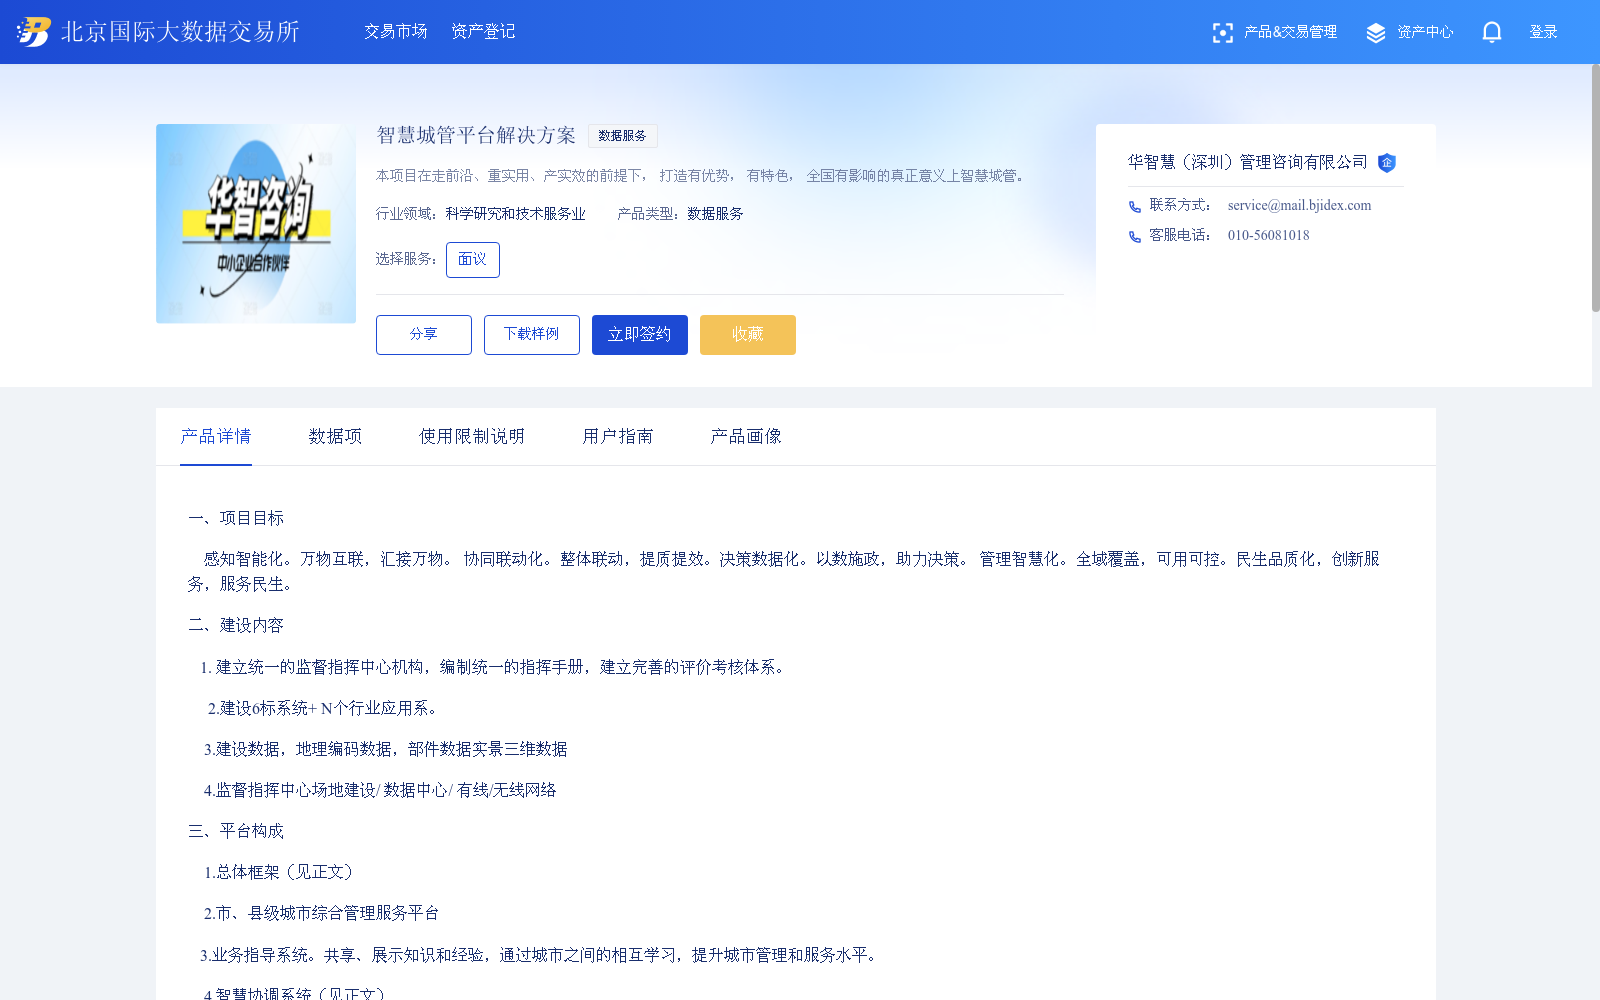Open 产品&交易管理 in the header
The width and height of the screenshot is (1600, 1000).
[1290, 32]
